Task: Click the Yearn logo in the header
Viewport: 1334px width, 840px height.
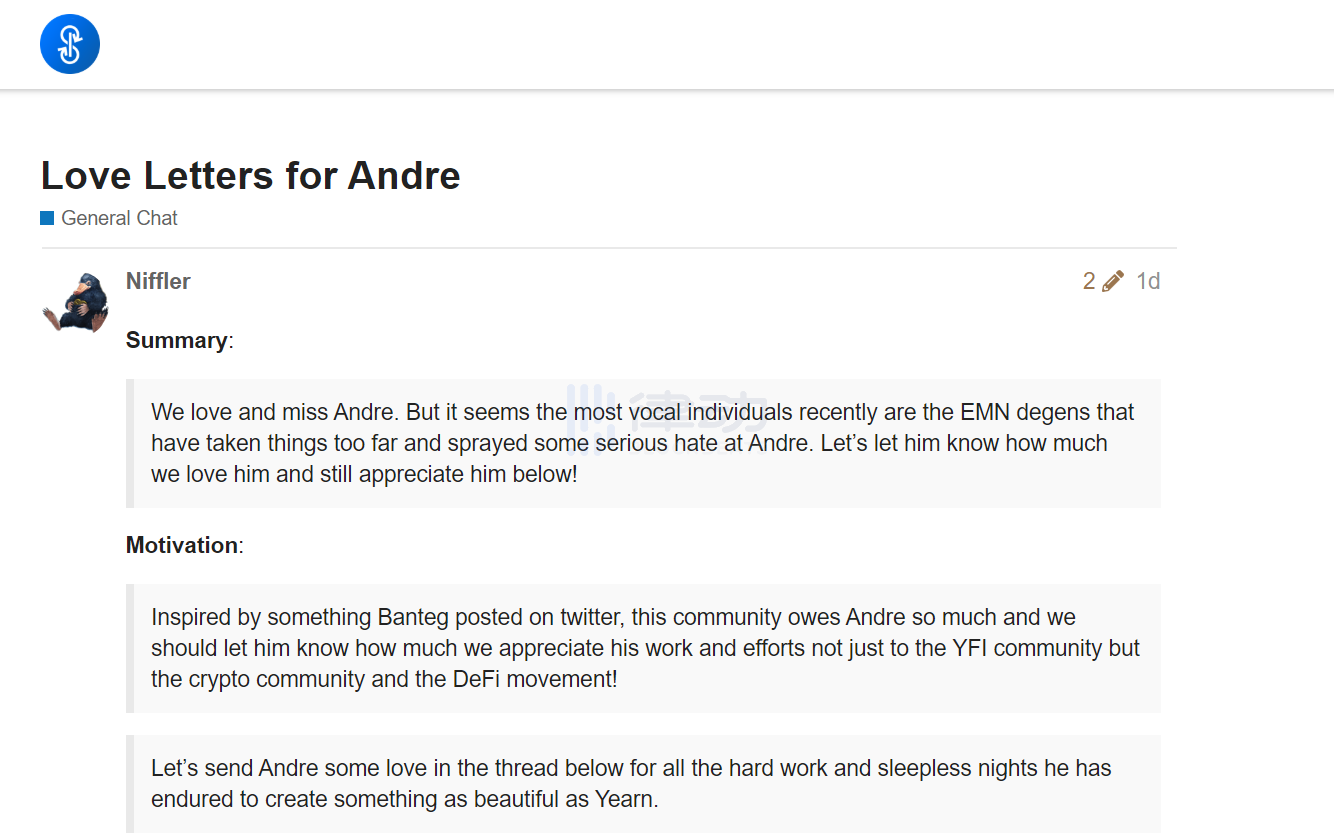Action: click(69, 44)
